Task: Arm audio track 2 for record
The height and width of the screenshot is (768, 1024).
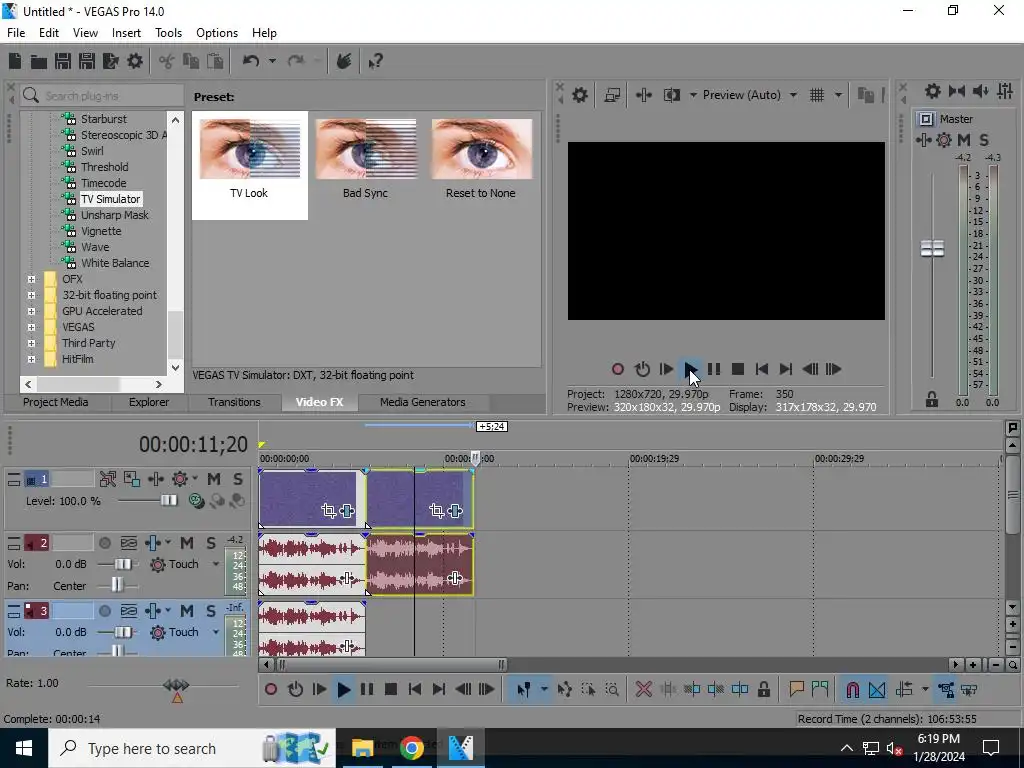Action: [104, 543]
